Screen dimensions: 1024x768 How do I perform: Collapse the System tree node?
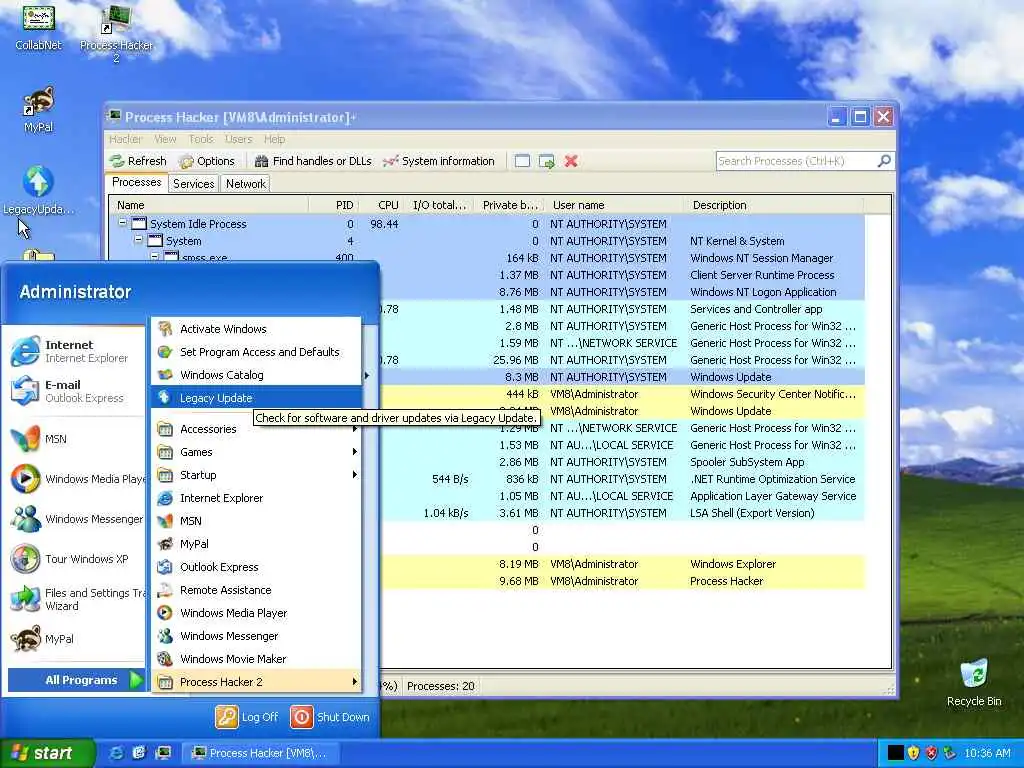coord(138,240)
